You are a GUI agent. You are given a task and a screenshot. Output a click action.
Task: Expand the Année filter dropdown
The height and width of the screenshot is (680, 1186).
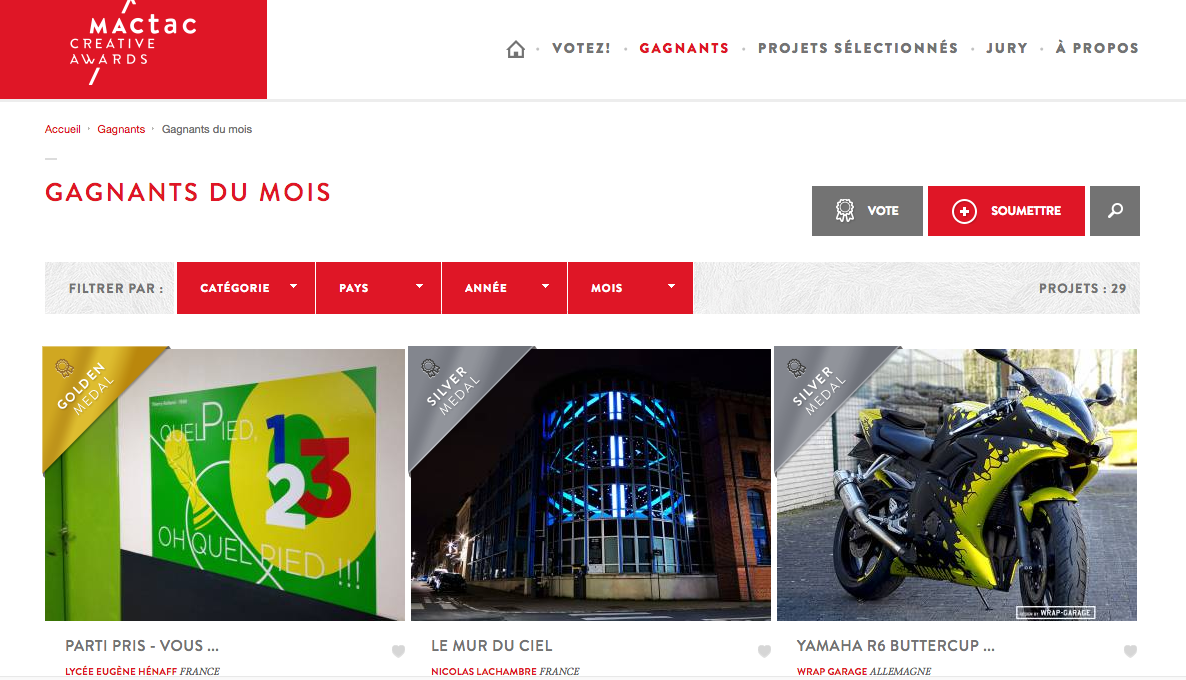(x=505, y=287)
